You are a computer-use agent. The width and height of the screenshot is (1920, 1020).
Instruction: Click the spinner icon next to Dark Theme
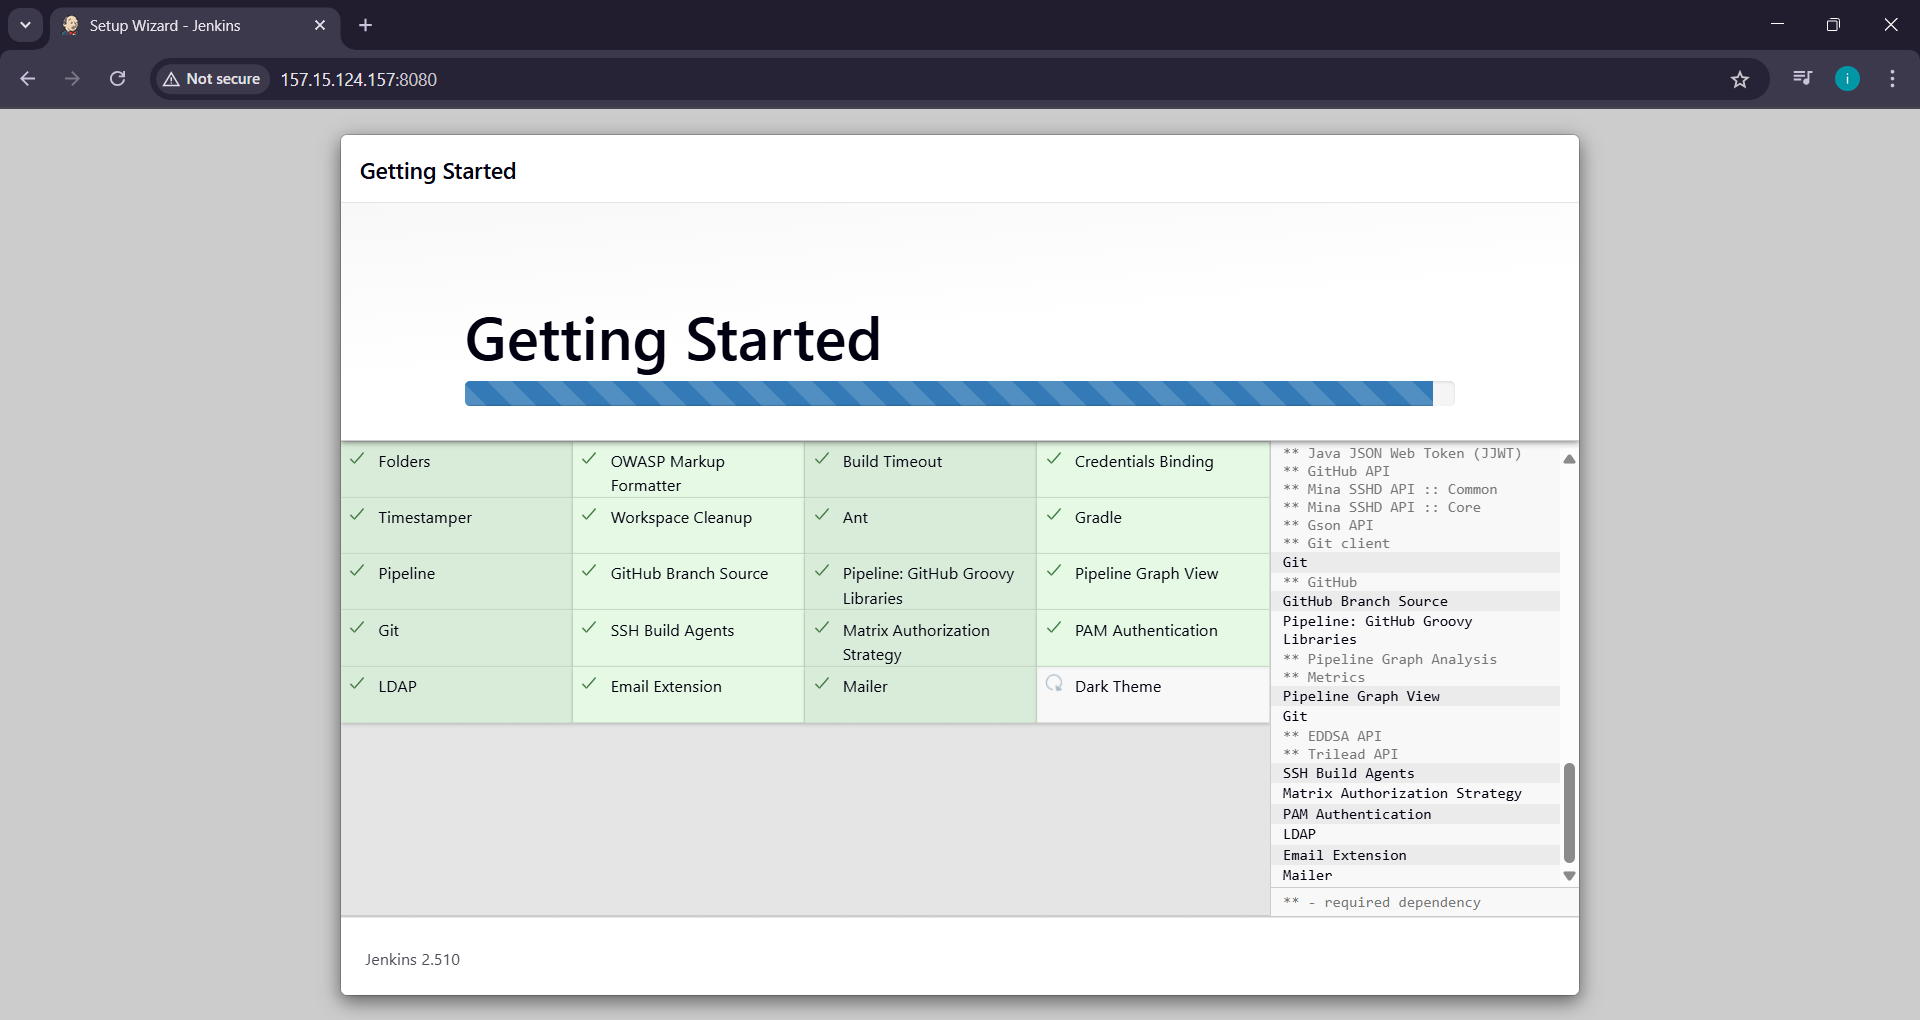tap(1054, 685)
